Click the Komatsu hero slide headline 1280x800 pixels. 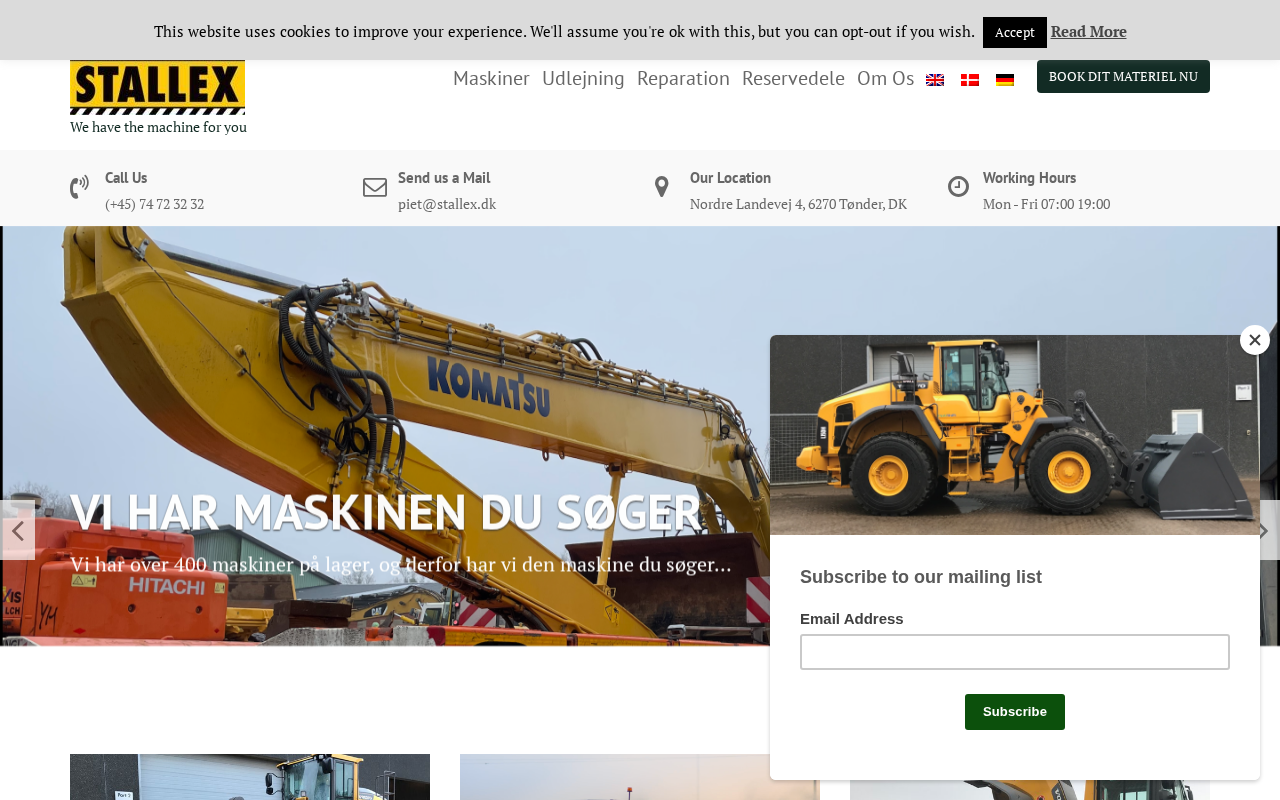point(385,512)
